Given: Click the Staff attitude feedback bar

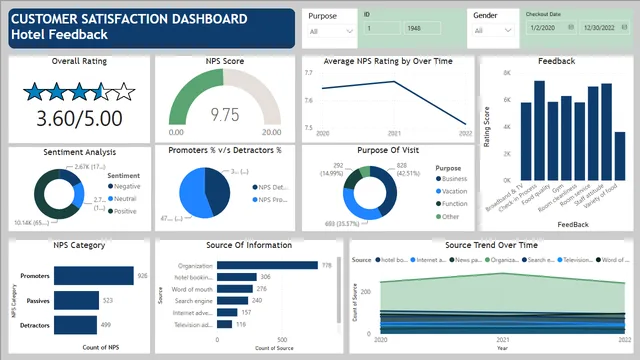Looking at the screenshot, I should [607, 132].
